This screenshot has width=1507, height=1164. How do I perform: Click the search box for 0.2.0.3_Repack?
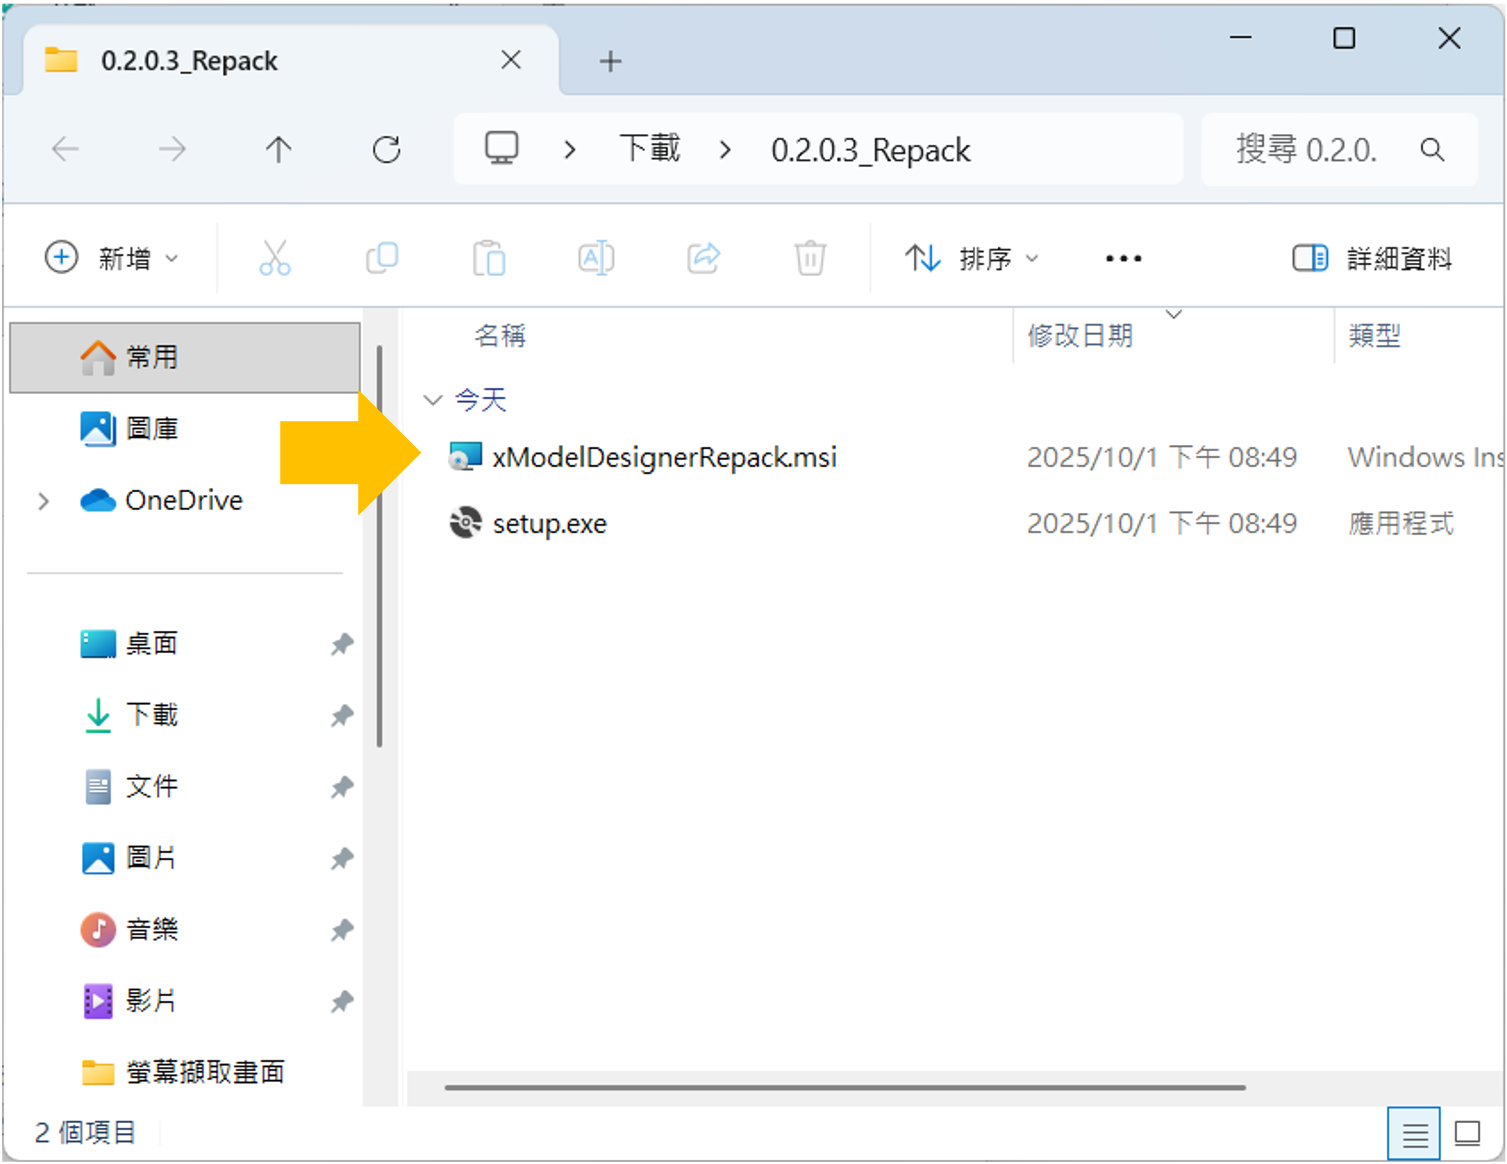click(x=1308, y=150)
